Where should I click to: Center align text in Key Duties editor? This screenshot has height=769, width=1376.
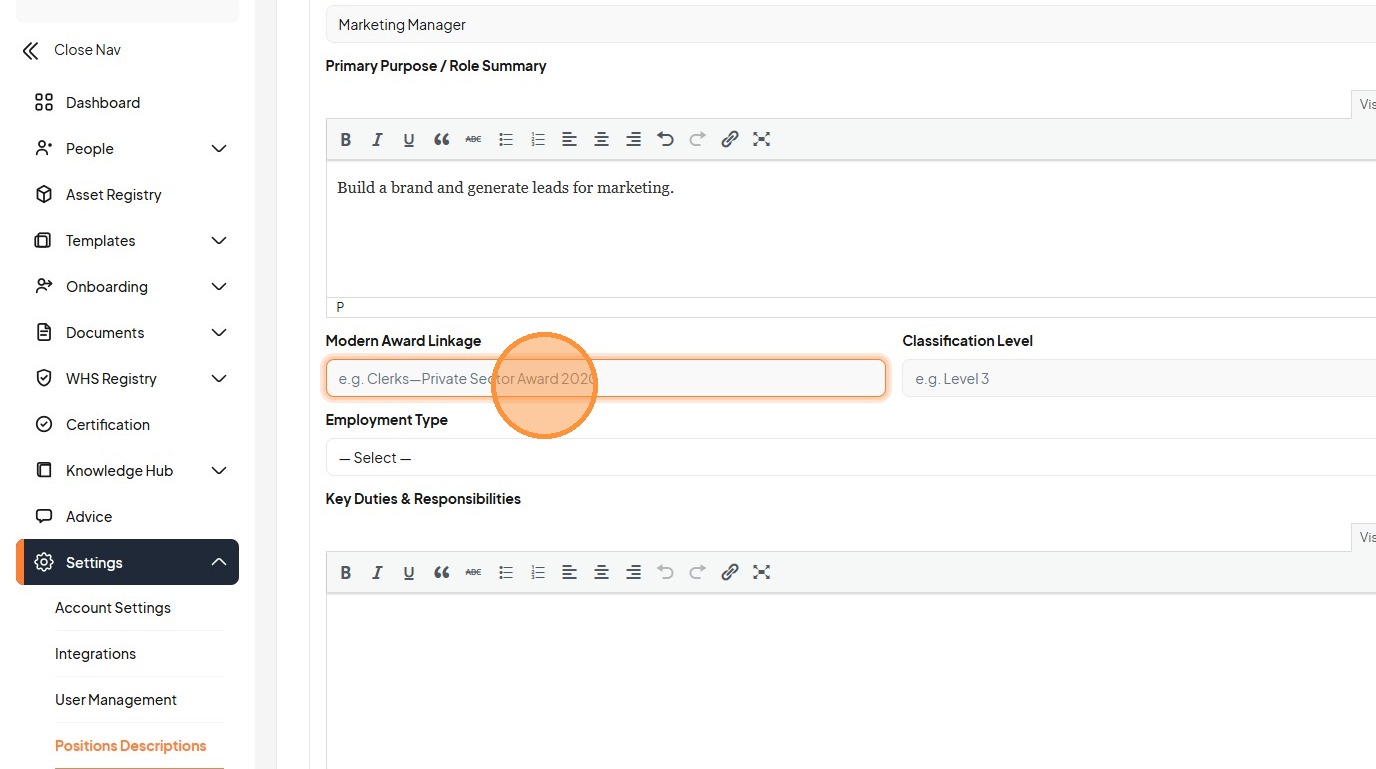click(x=601, y=573)
